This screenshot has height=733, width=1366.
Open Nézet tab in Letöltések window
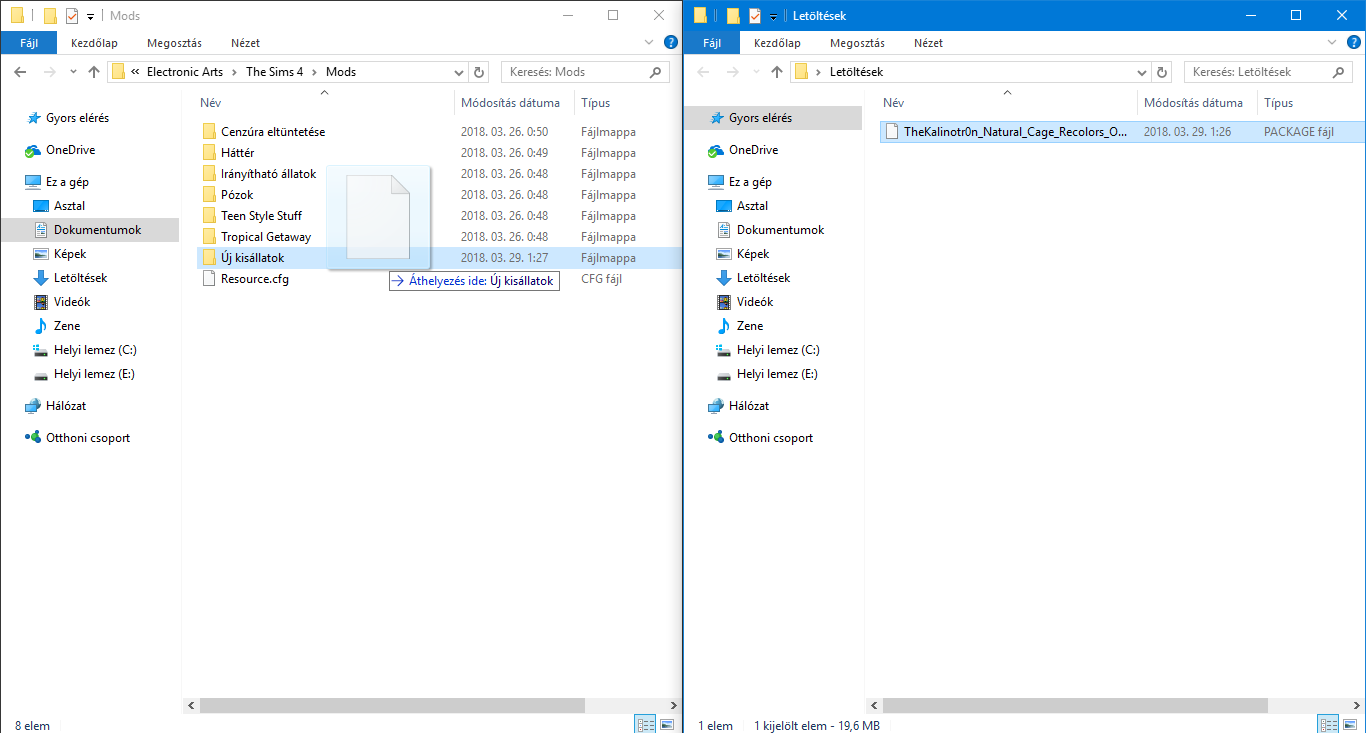pyautogui.click(x=928, y=43)
